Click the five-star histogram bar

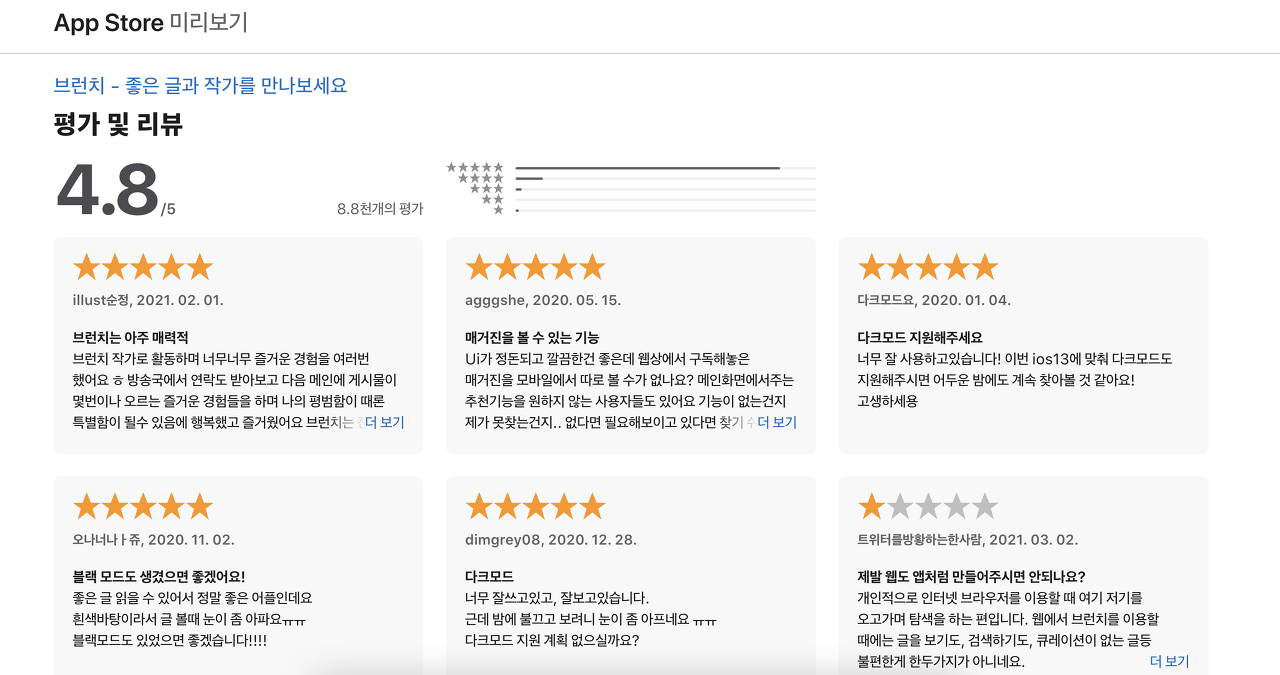(665, 168)
